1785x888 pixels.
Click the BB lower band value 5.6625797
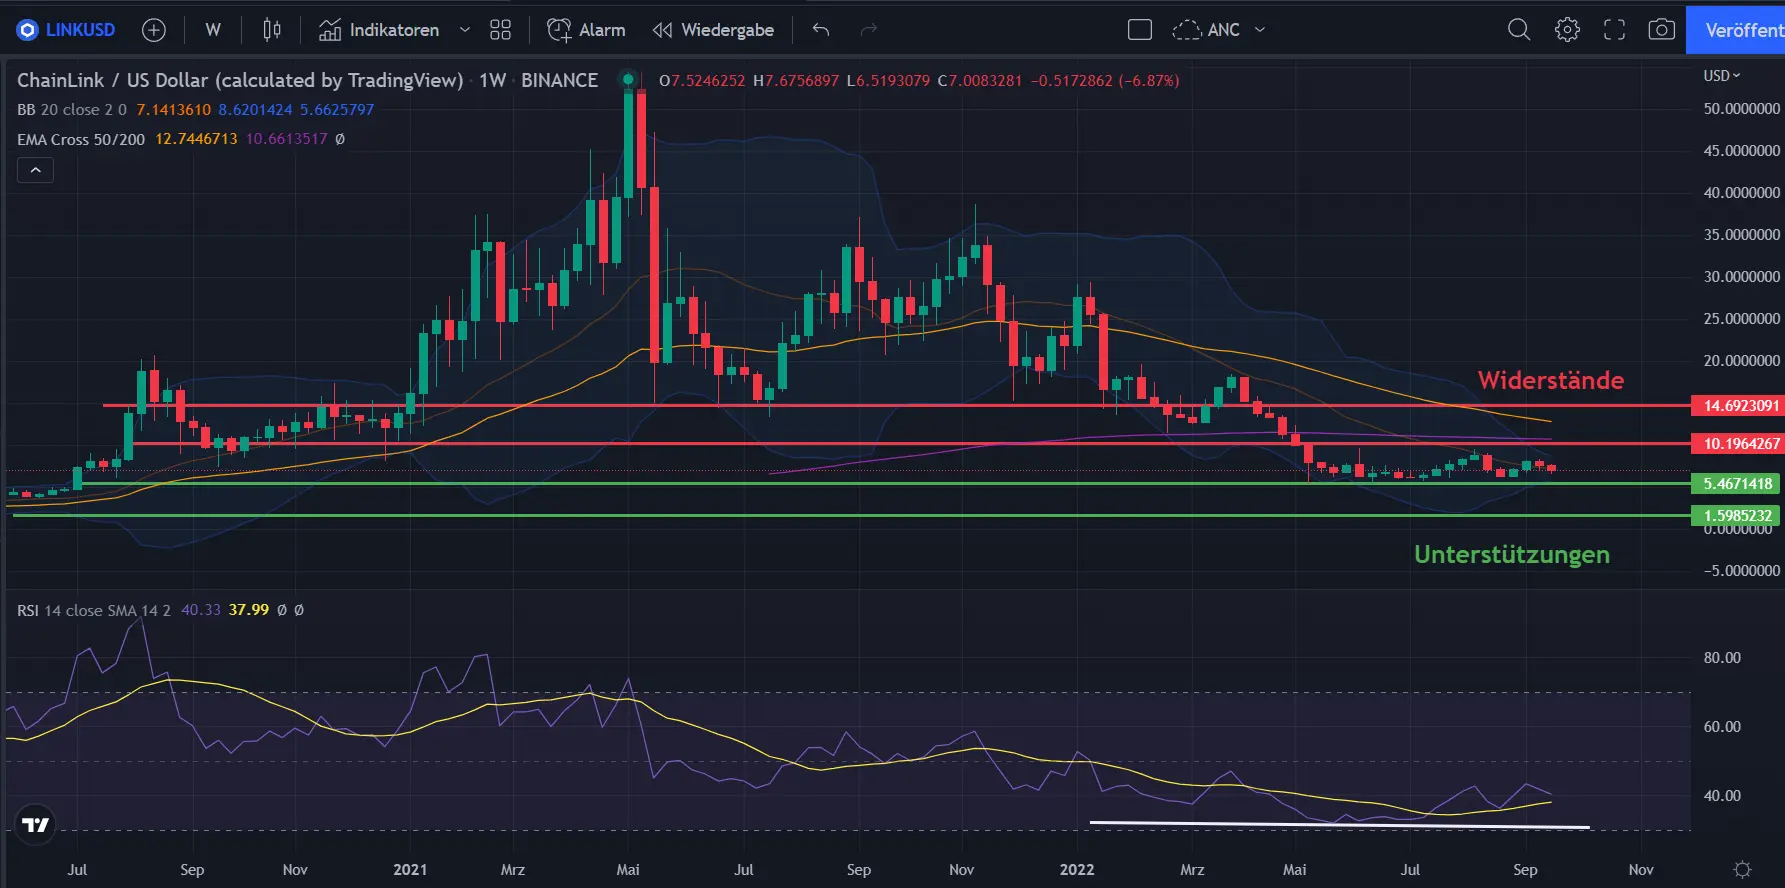pyautogui.click(x=337, y=110)
